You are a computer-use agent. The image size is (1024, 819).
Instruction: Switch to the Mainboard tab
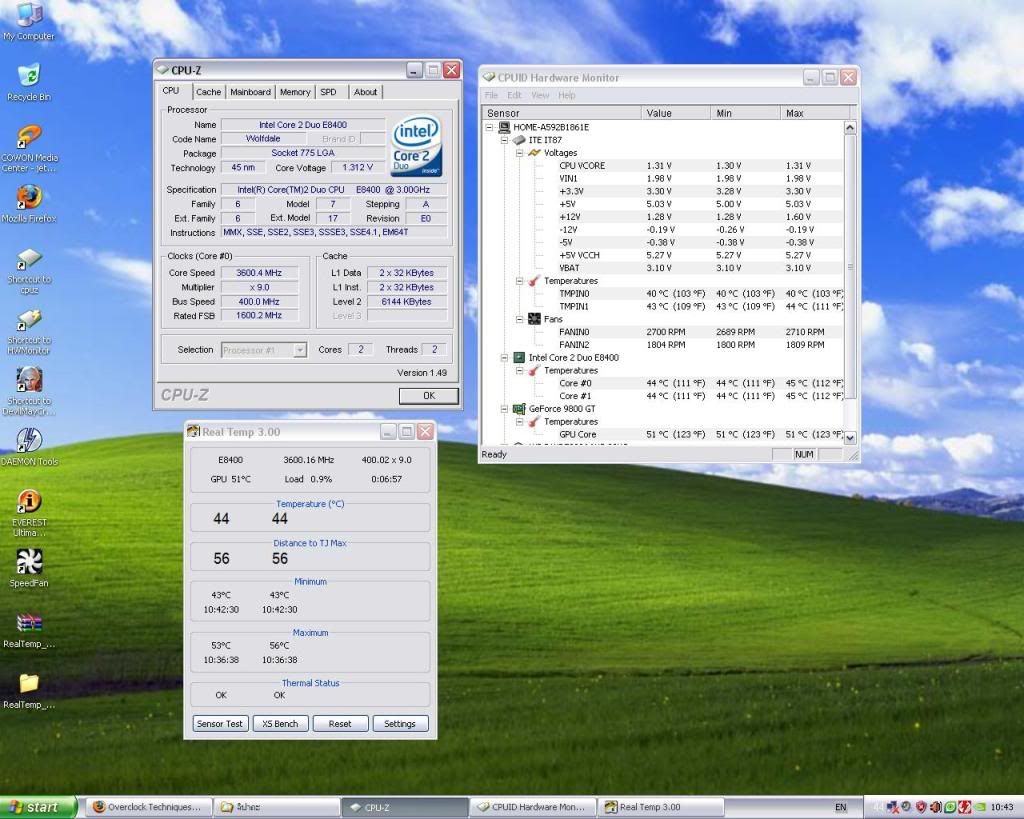pyautogui.click(x=250, y=92)
